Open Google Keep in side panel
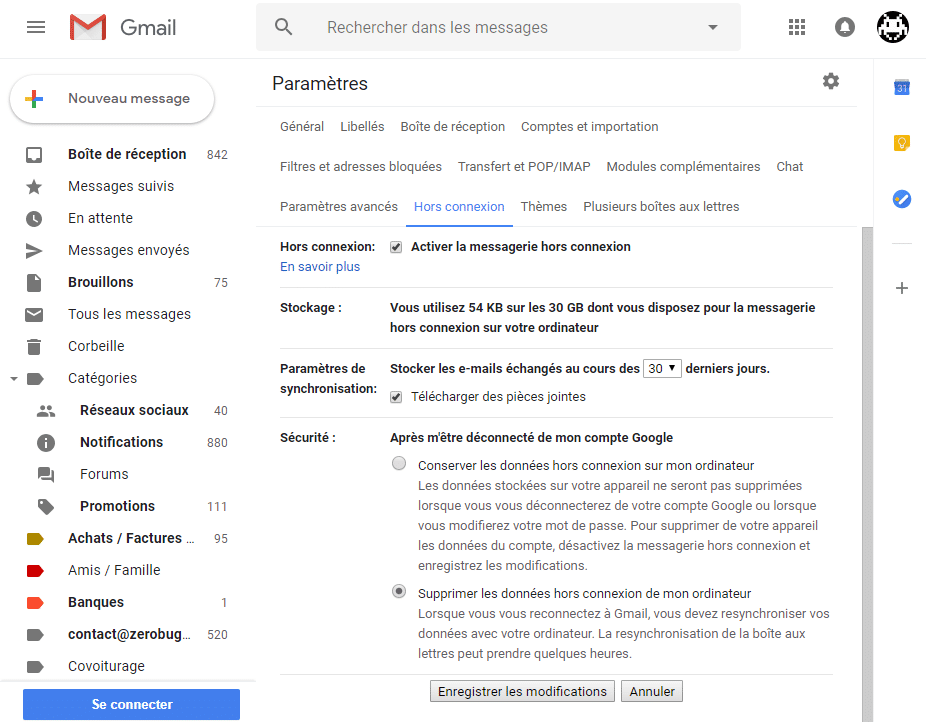926x722 pixels. [901, 143]
